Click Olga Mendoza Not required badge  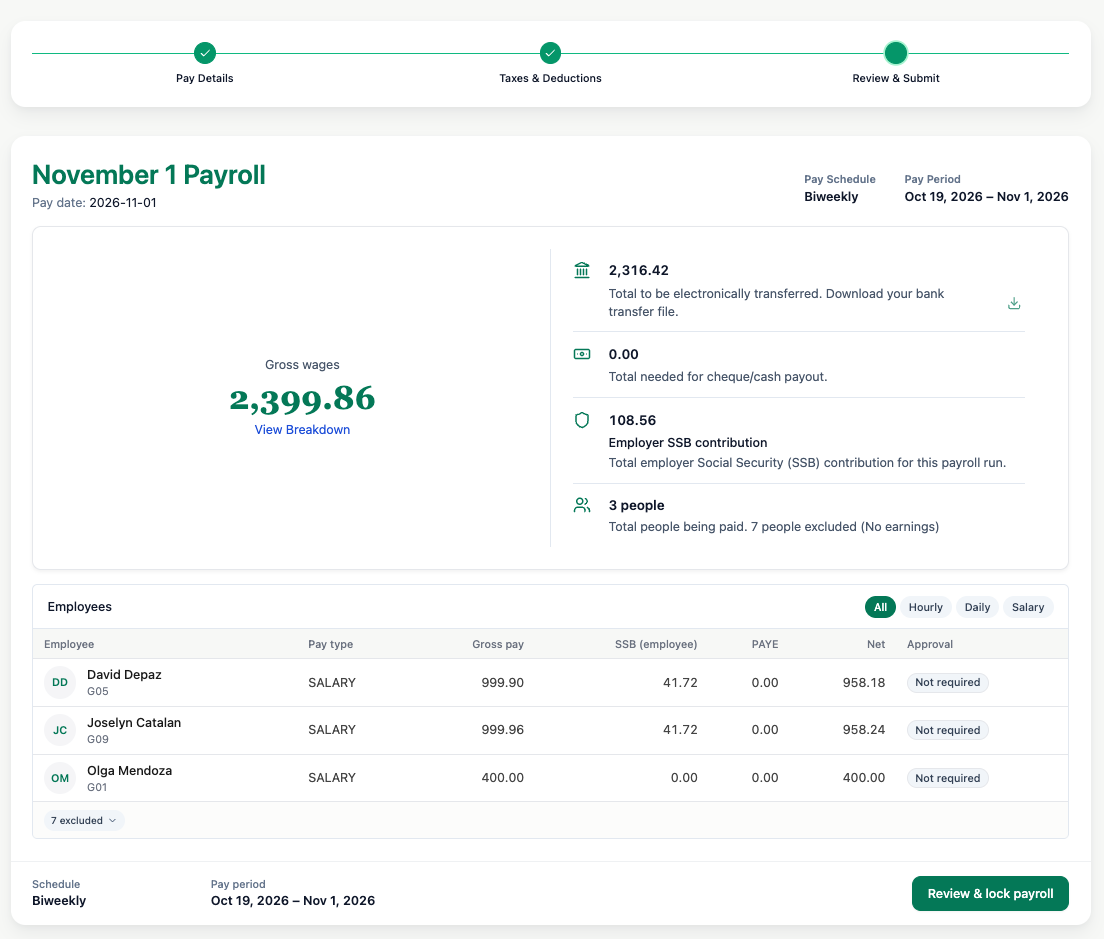point(948,778)
